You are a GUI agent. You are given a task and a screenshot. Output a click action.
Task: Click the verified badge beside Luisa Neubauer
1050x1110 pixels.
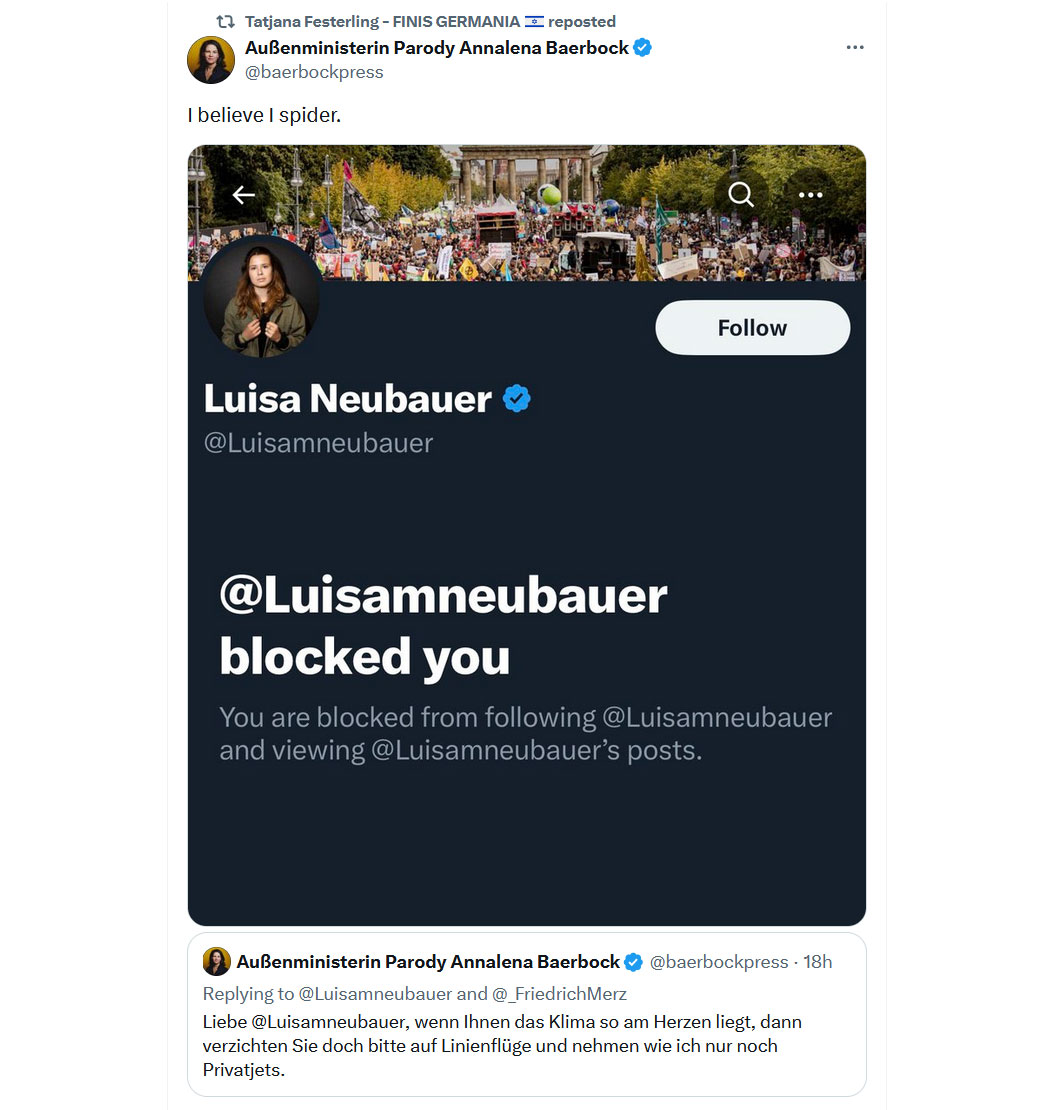tap(517, 399)
